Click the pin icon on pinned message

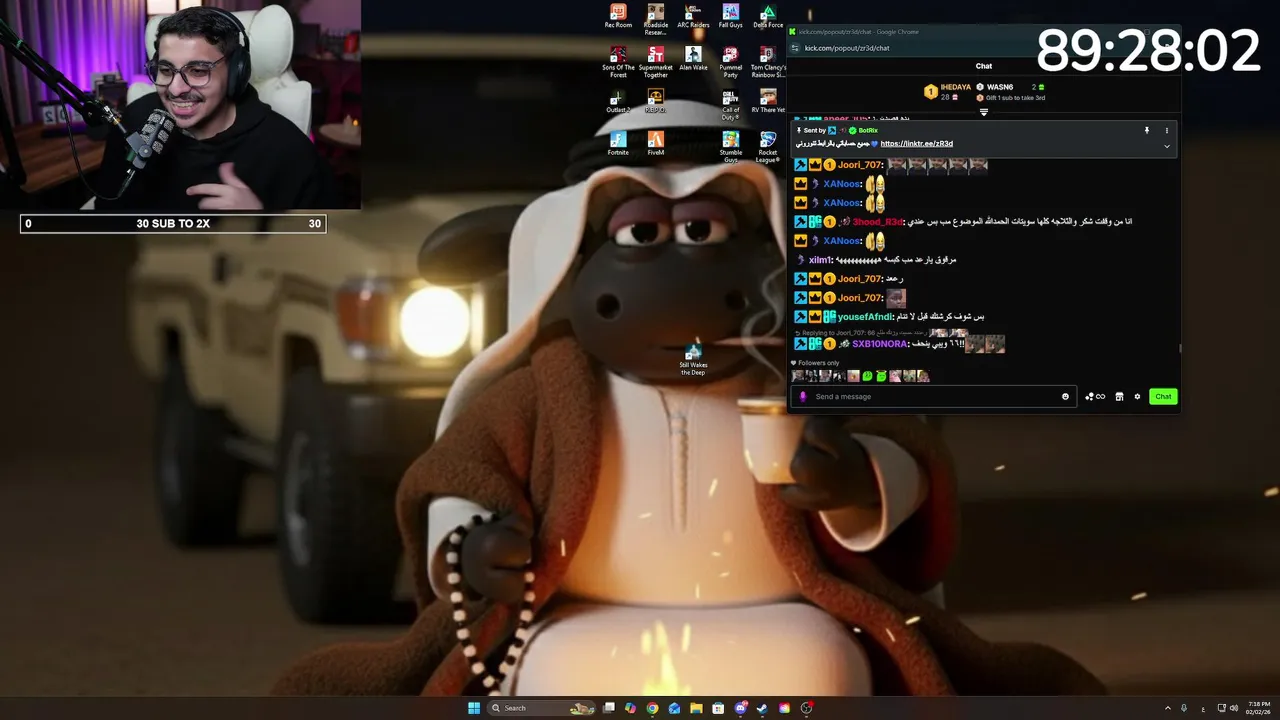pyautogui.click(x=1147, y=130)
